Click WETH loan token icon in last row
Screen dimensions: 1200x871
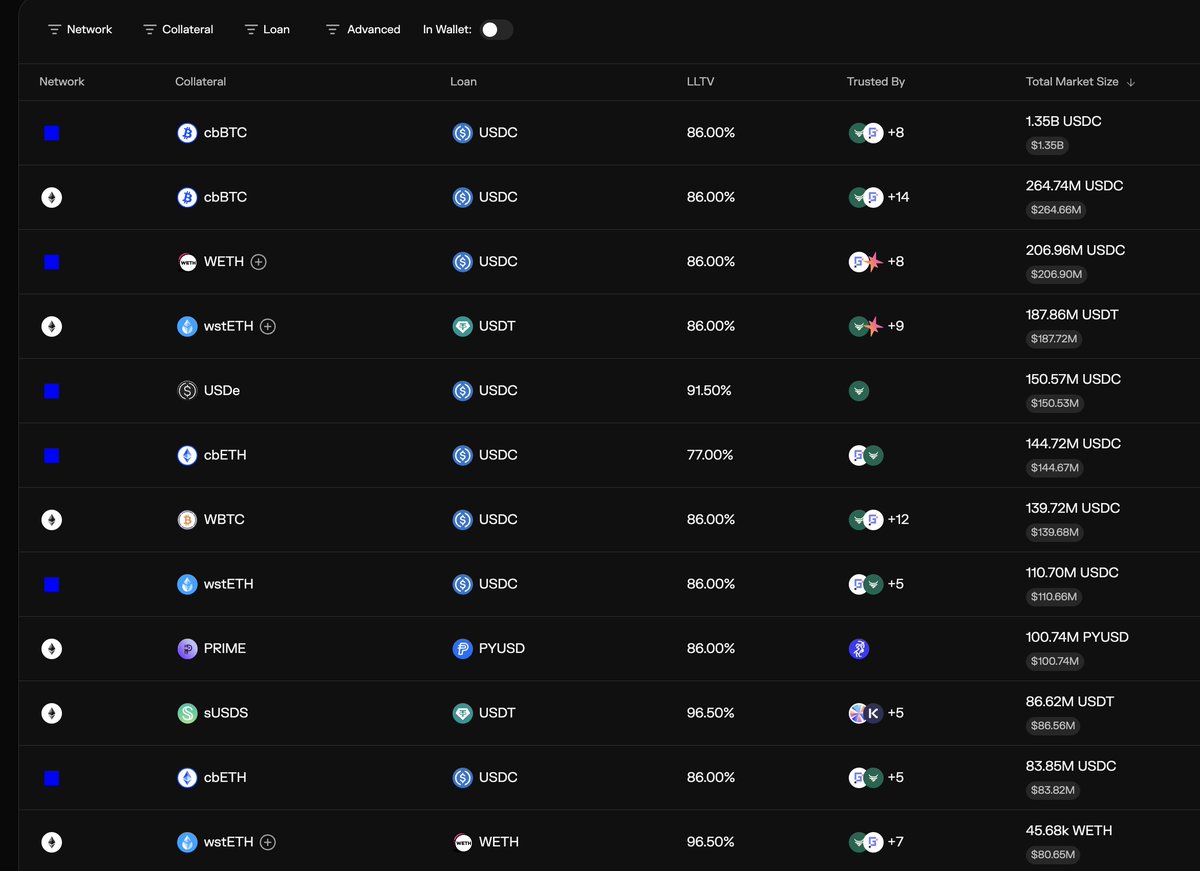pos(462,842)
